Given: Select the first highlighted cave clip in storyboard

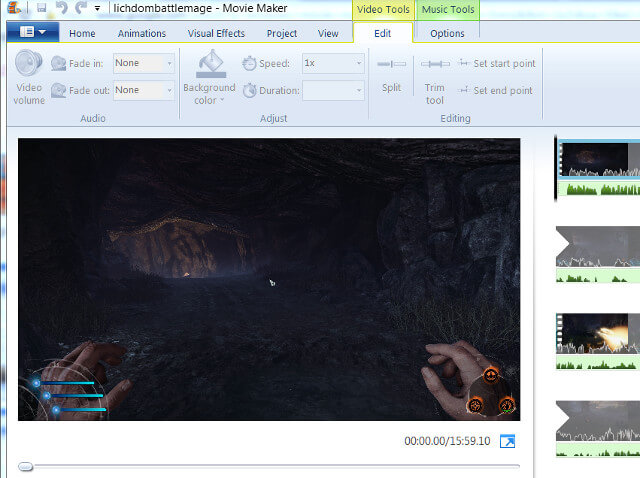Looking at the screenshot, I should click(x=599, y=160).
